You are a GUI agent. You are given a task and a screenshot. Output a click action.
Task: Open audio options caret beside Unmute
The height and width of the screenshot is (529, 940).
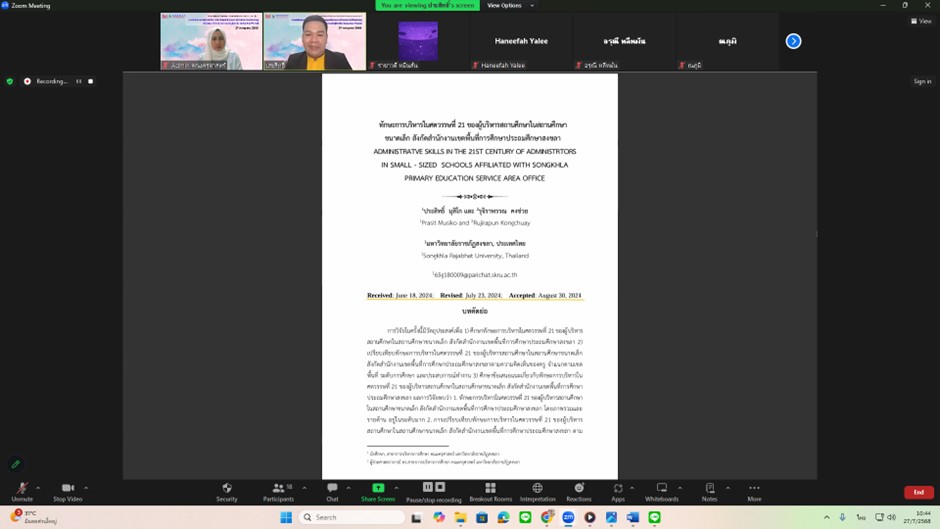click(38, 488)
